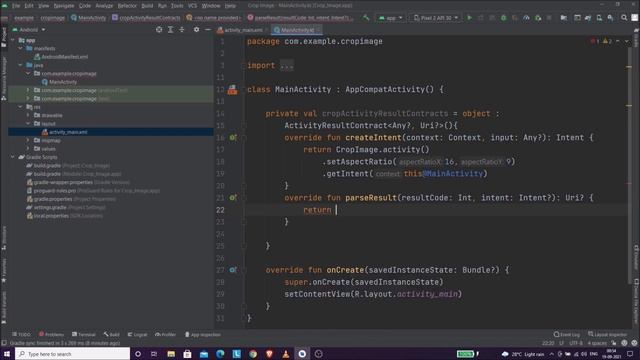The width and height of the screenshot is (640, 360).
Task: Open File Explorer from taskbar
Action: 171,354
